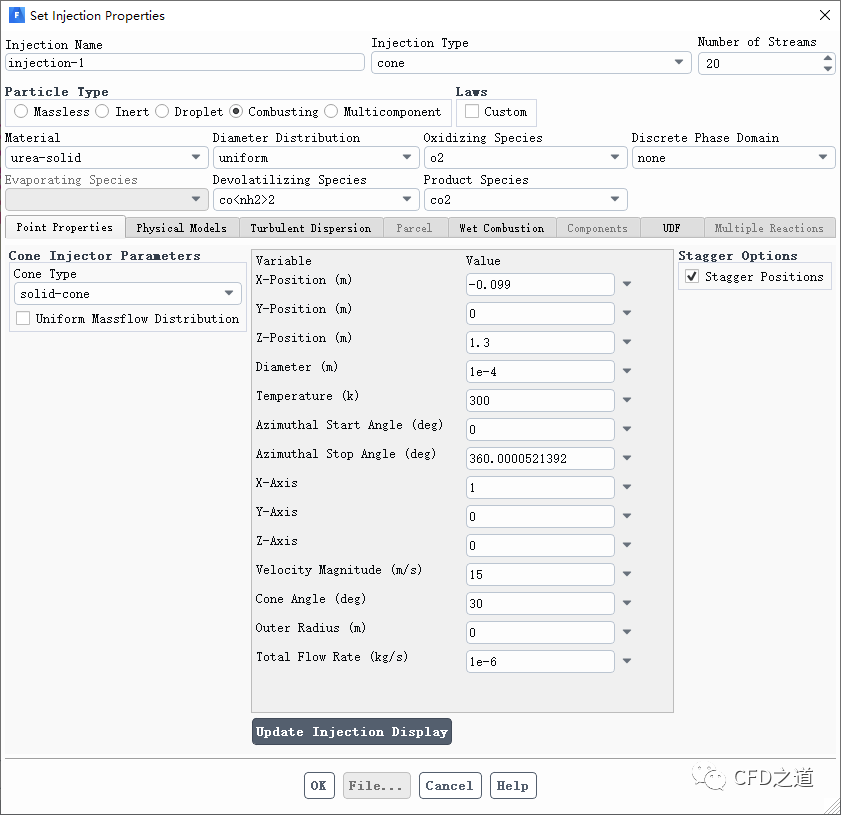841x815 pixels.
Task: Click the arrow icon beside X-Position value
Action: pyautogui.click(x=627, y=285)
